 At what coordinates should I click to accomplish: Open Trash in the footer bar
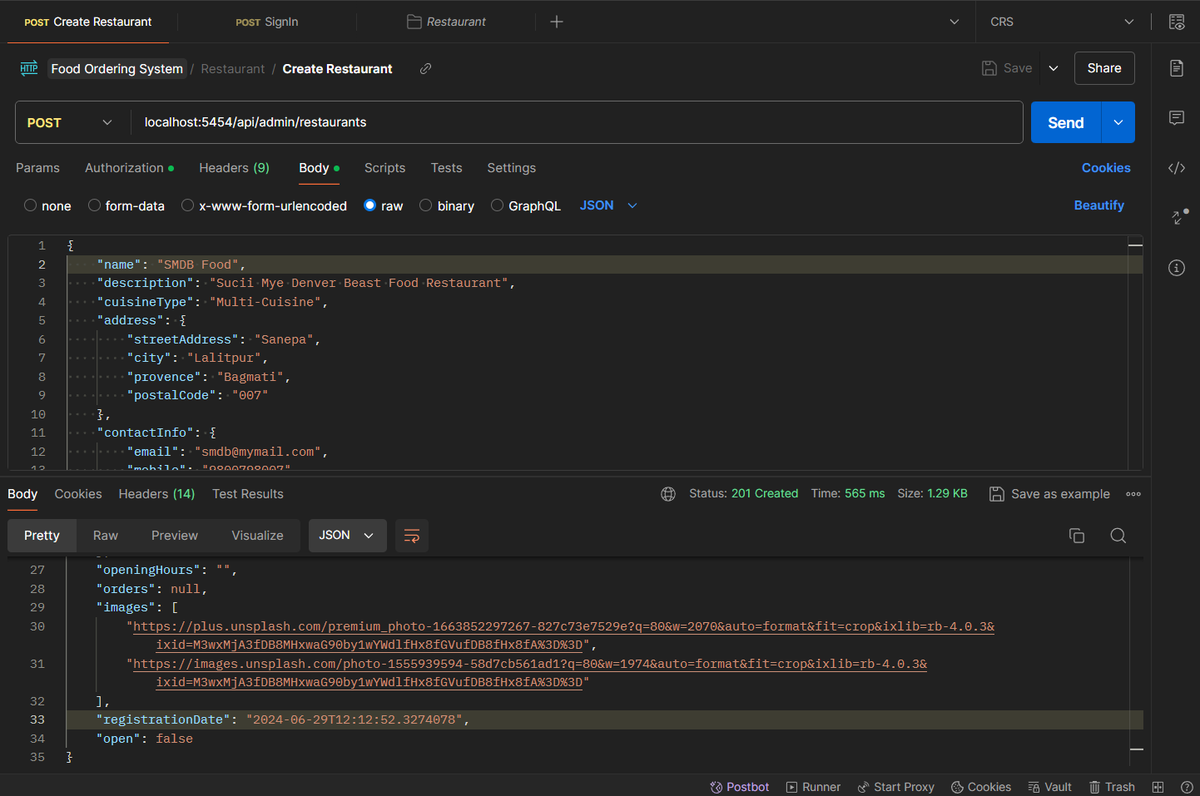point(1112,787)
